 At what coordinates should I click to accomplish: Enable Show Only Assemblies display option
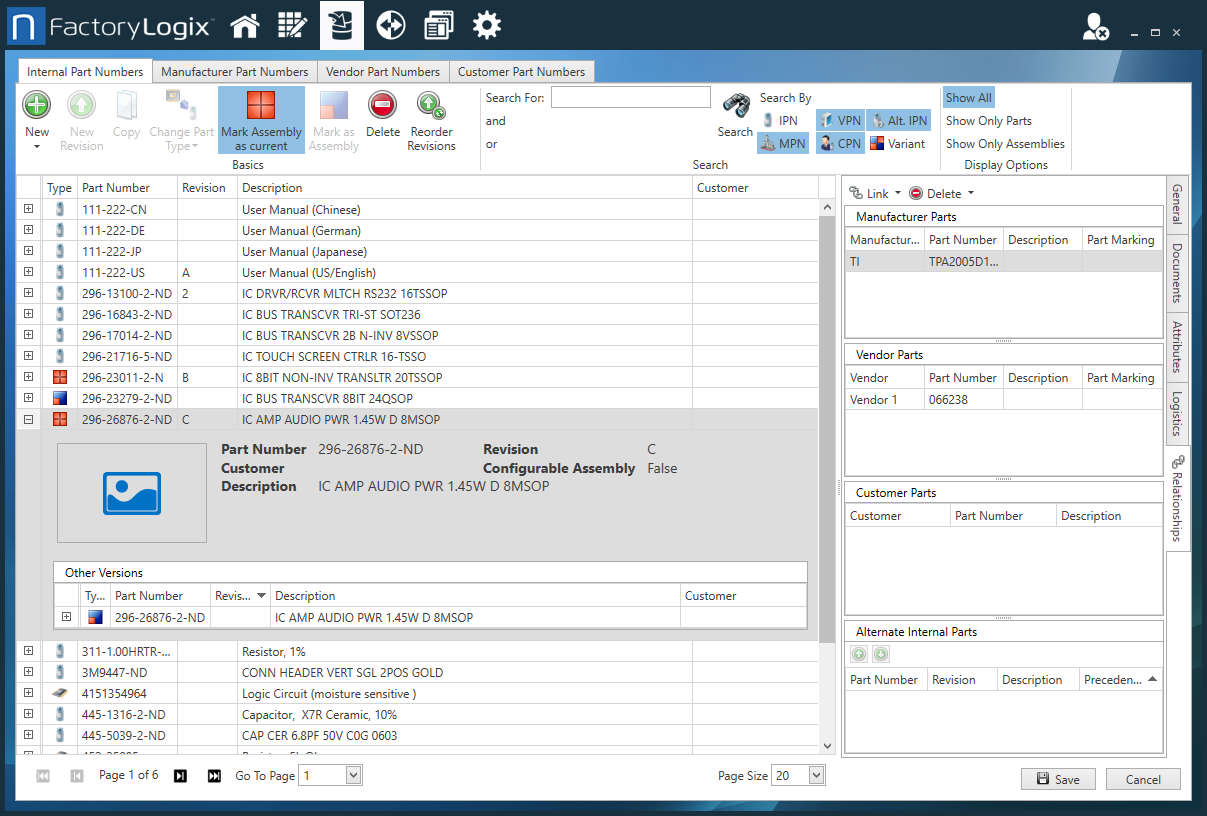[x=1005, y=144]
